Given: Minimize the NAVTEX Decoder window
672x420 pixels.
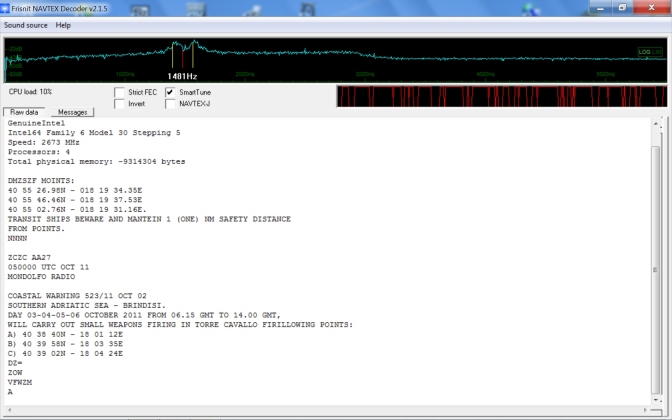Looking at the screenshot, I should pyautogui.click(x=600, y=7).
